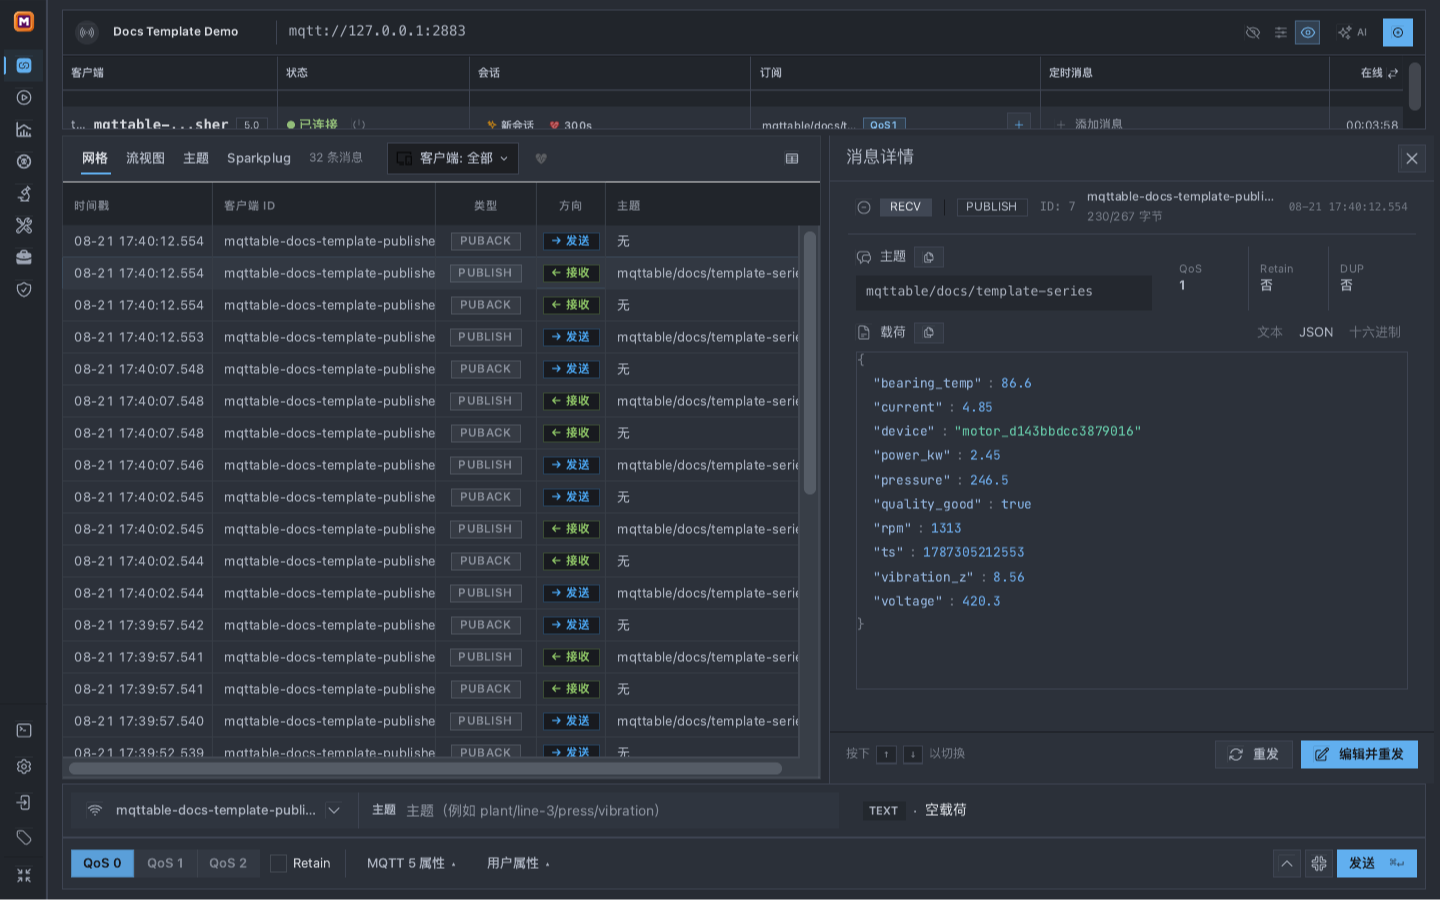Toggle the highlighted eye view icon

tap(1308, 33)
